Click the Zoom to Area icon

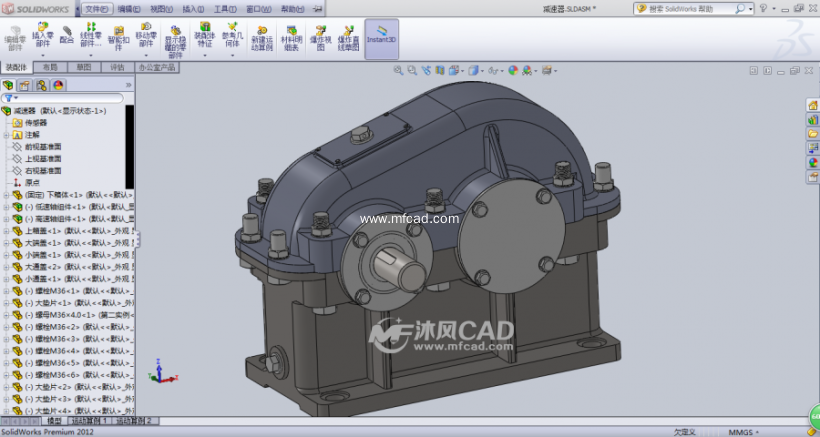[412, 70]
